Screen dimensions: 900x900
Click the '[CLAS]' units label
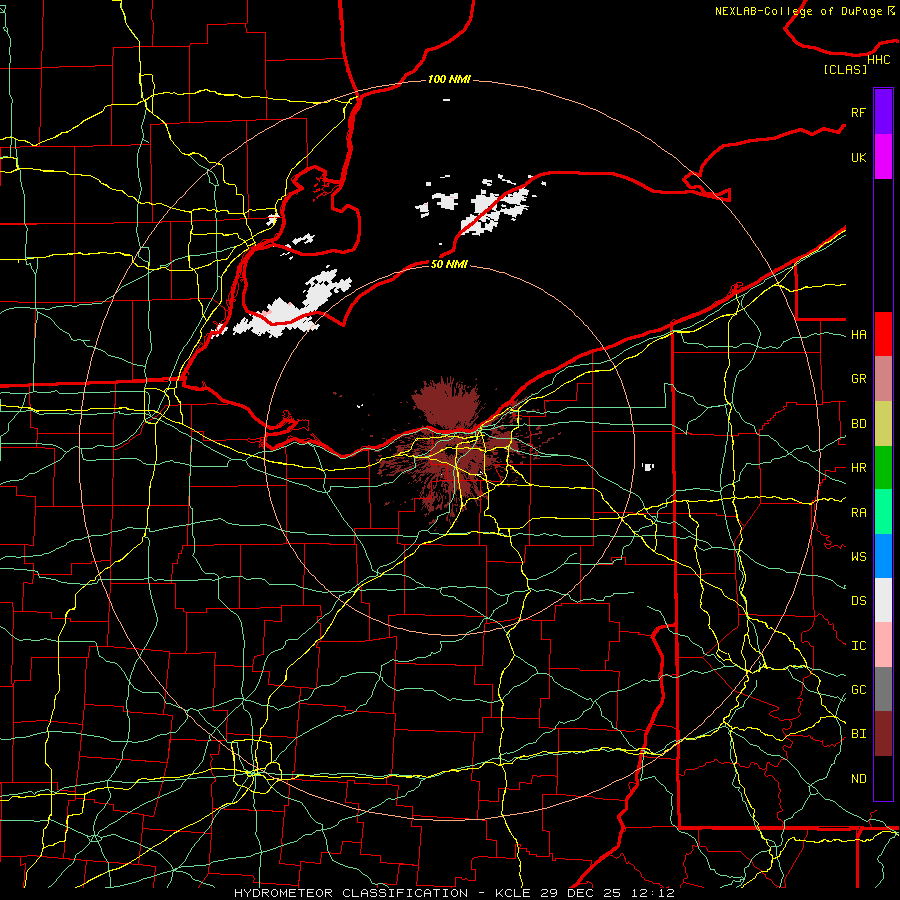845,69
